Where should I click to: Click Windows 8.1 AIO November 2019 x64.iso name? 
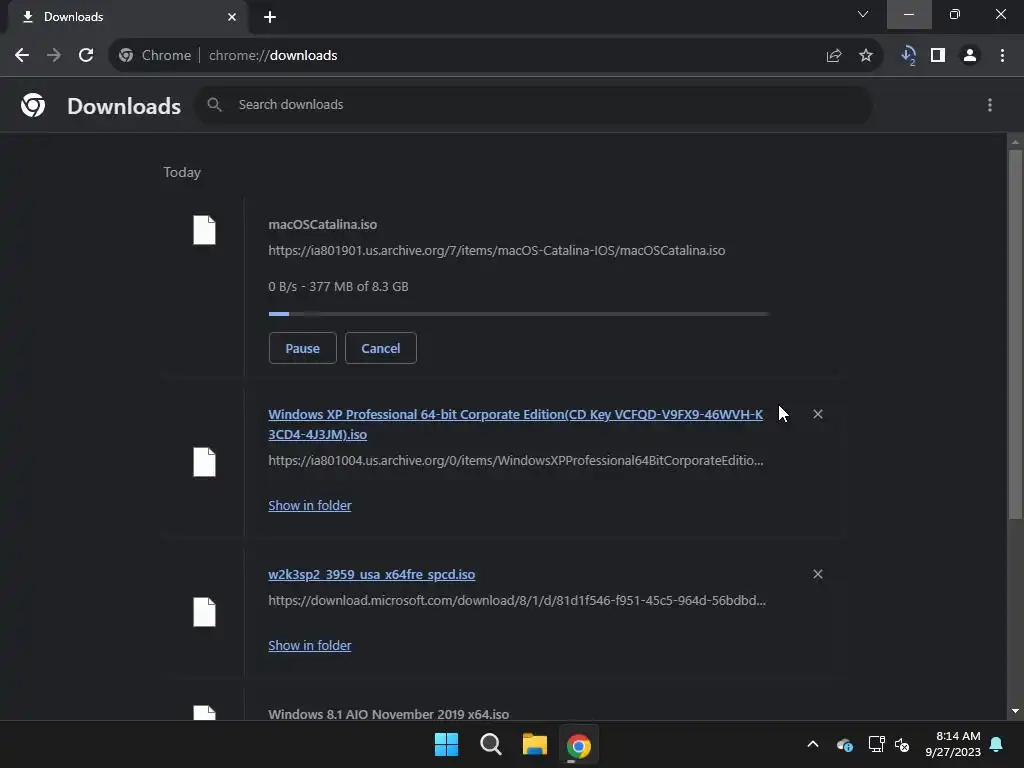coord(389,714)
